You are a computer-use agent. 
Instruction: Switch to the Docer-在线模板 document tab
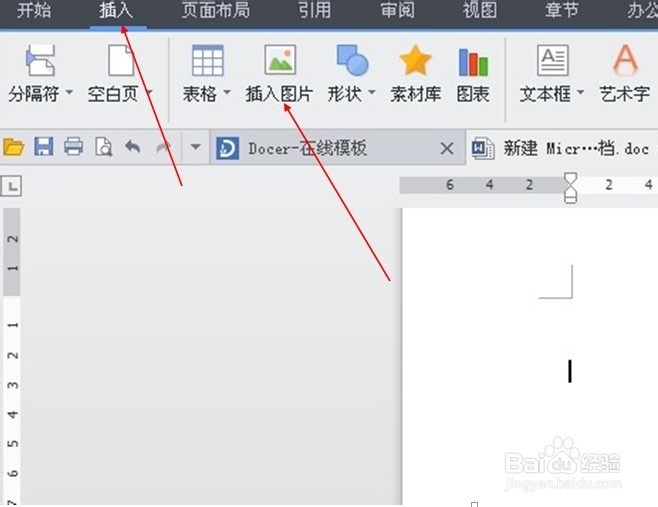click(x=337, y=148)
